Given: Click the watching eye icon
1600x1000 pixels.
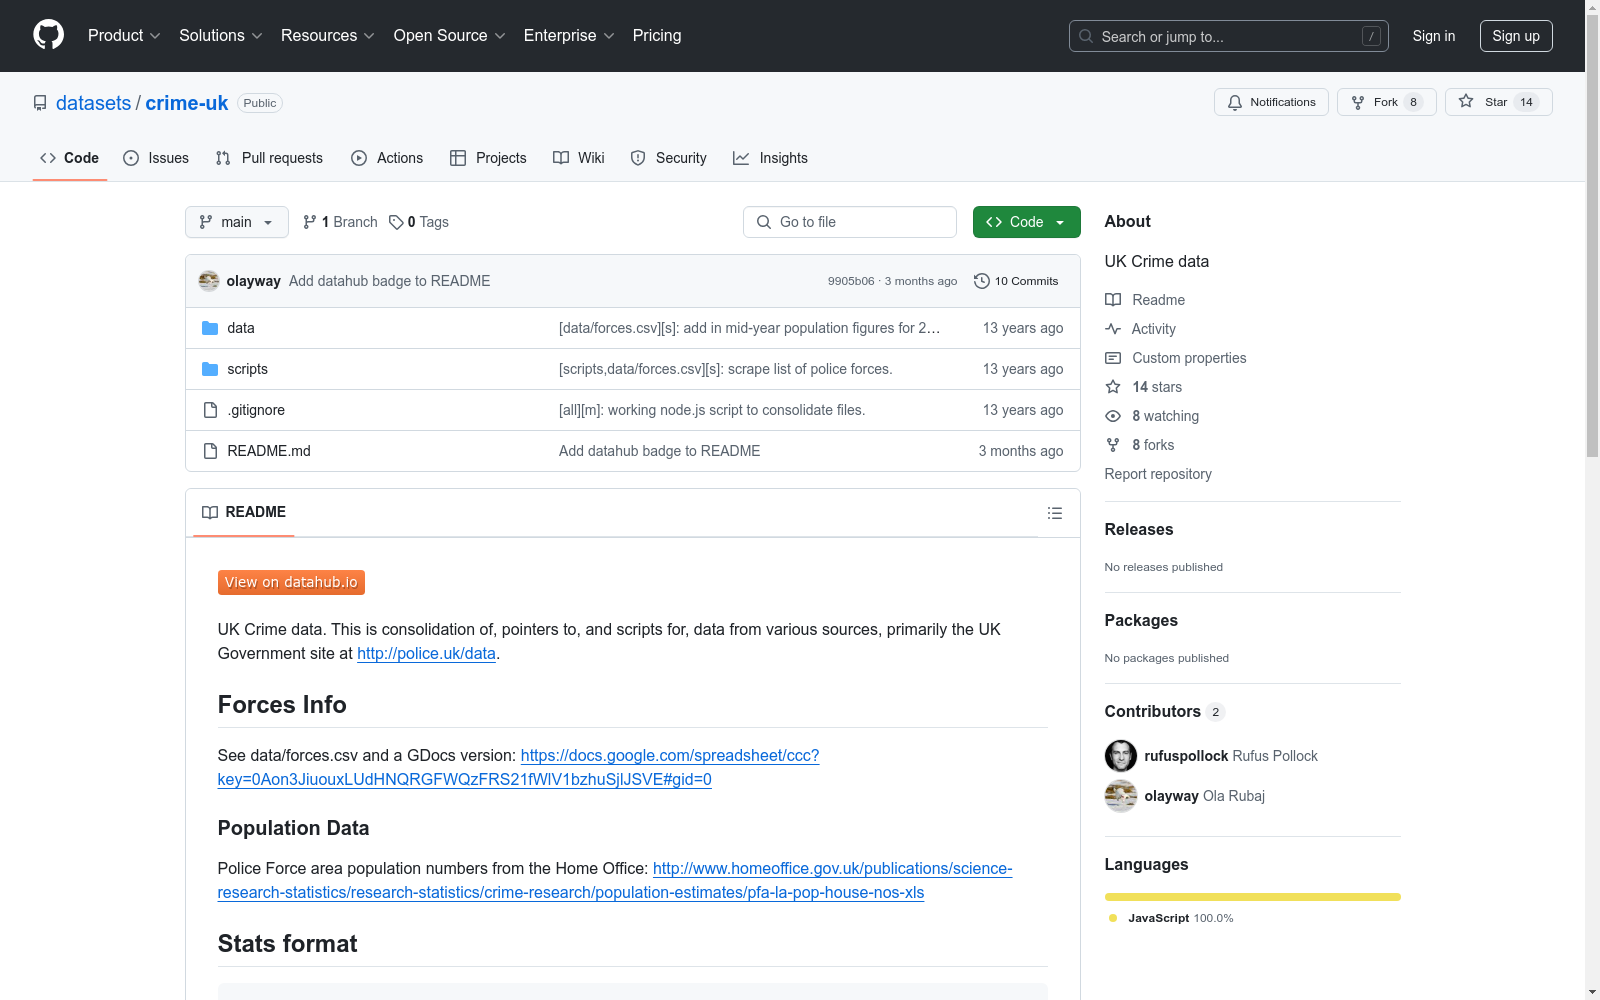Looking at the screenshot, I should (1113, 416).
